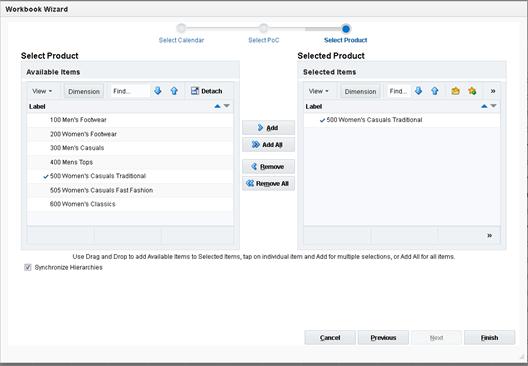This screenshot has width=528, height=366.
Task: Click the Remove button
Action: (268, 166)
